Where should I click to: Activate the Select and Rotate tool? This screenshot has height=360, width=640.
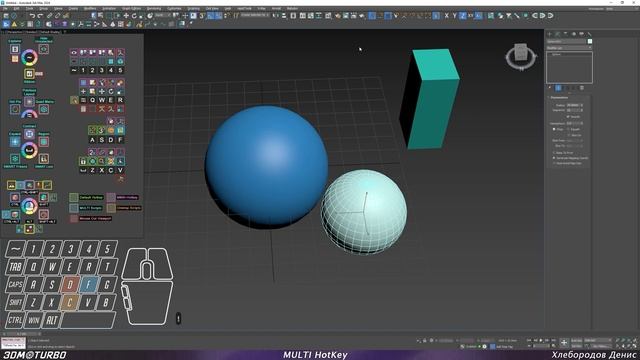pyautogui.click(x=134, y=16)
